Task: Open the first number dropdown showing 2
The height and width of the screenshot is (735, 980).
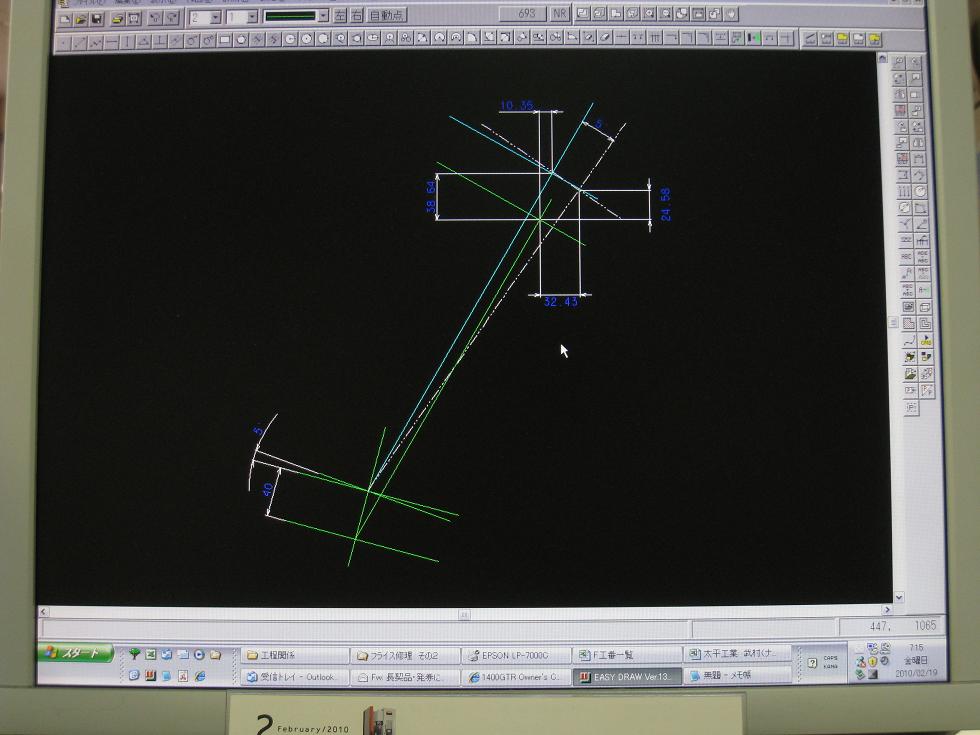Action: (x=216, y=17)
